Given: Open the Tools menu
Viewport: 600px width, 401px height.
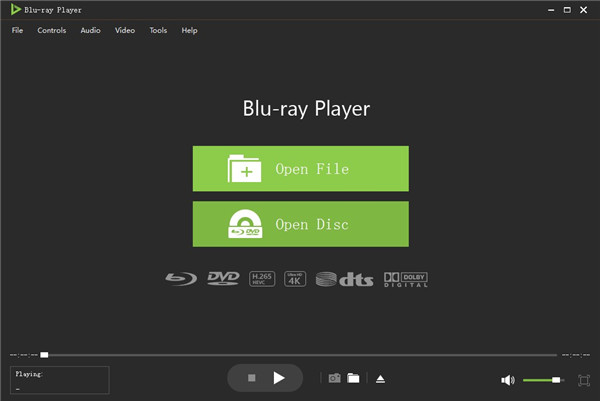Looking at the screenshot, I should point(158,30).
